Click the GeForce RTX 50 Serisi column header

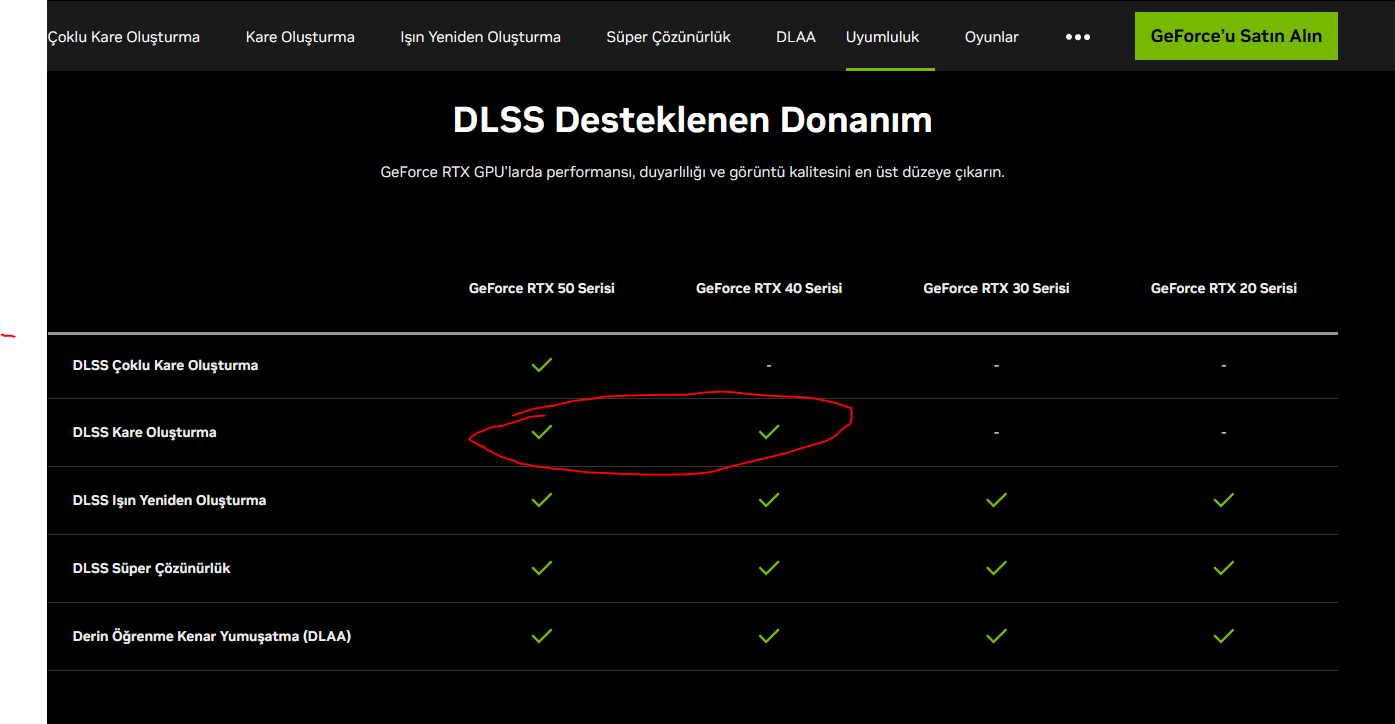[542, 288]
